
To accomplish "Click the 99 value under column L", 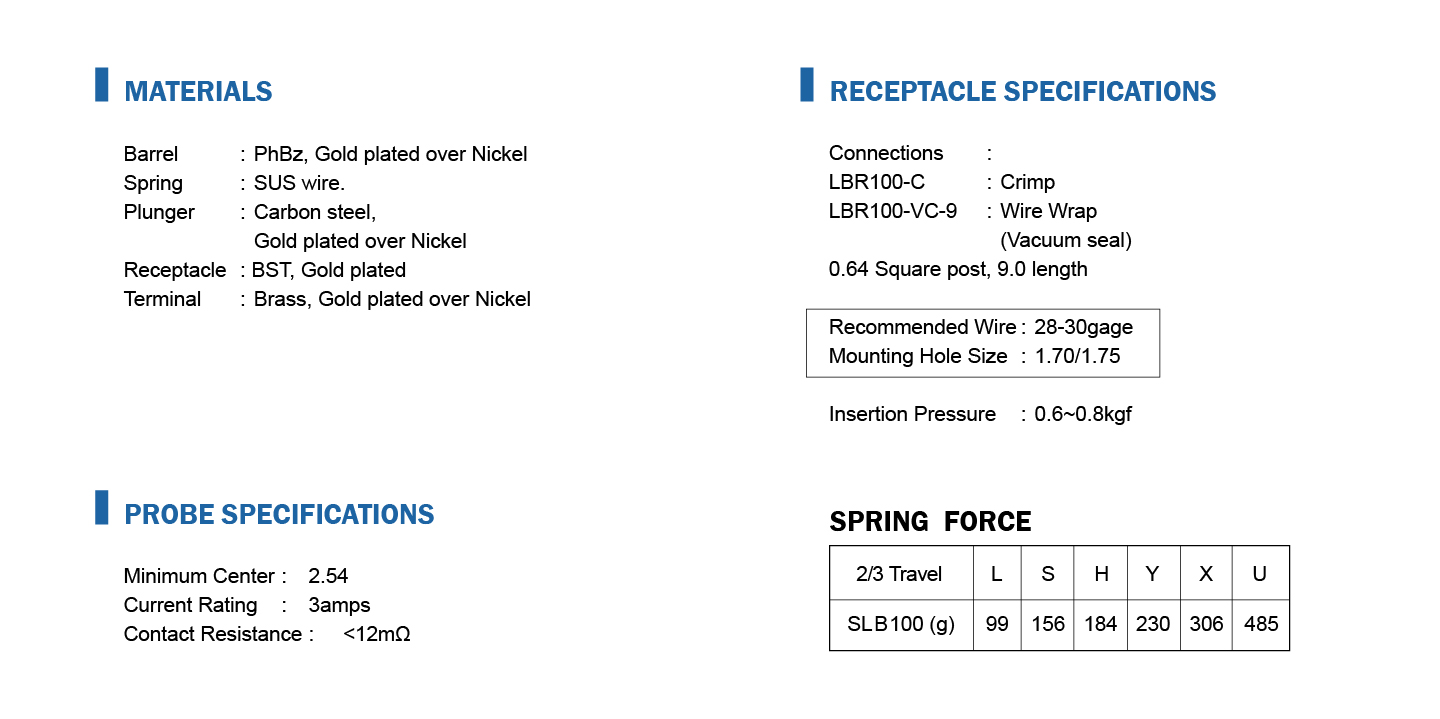I will coord(997,624).
